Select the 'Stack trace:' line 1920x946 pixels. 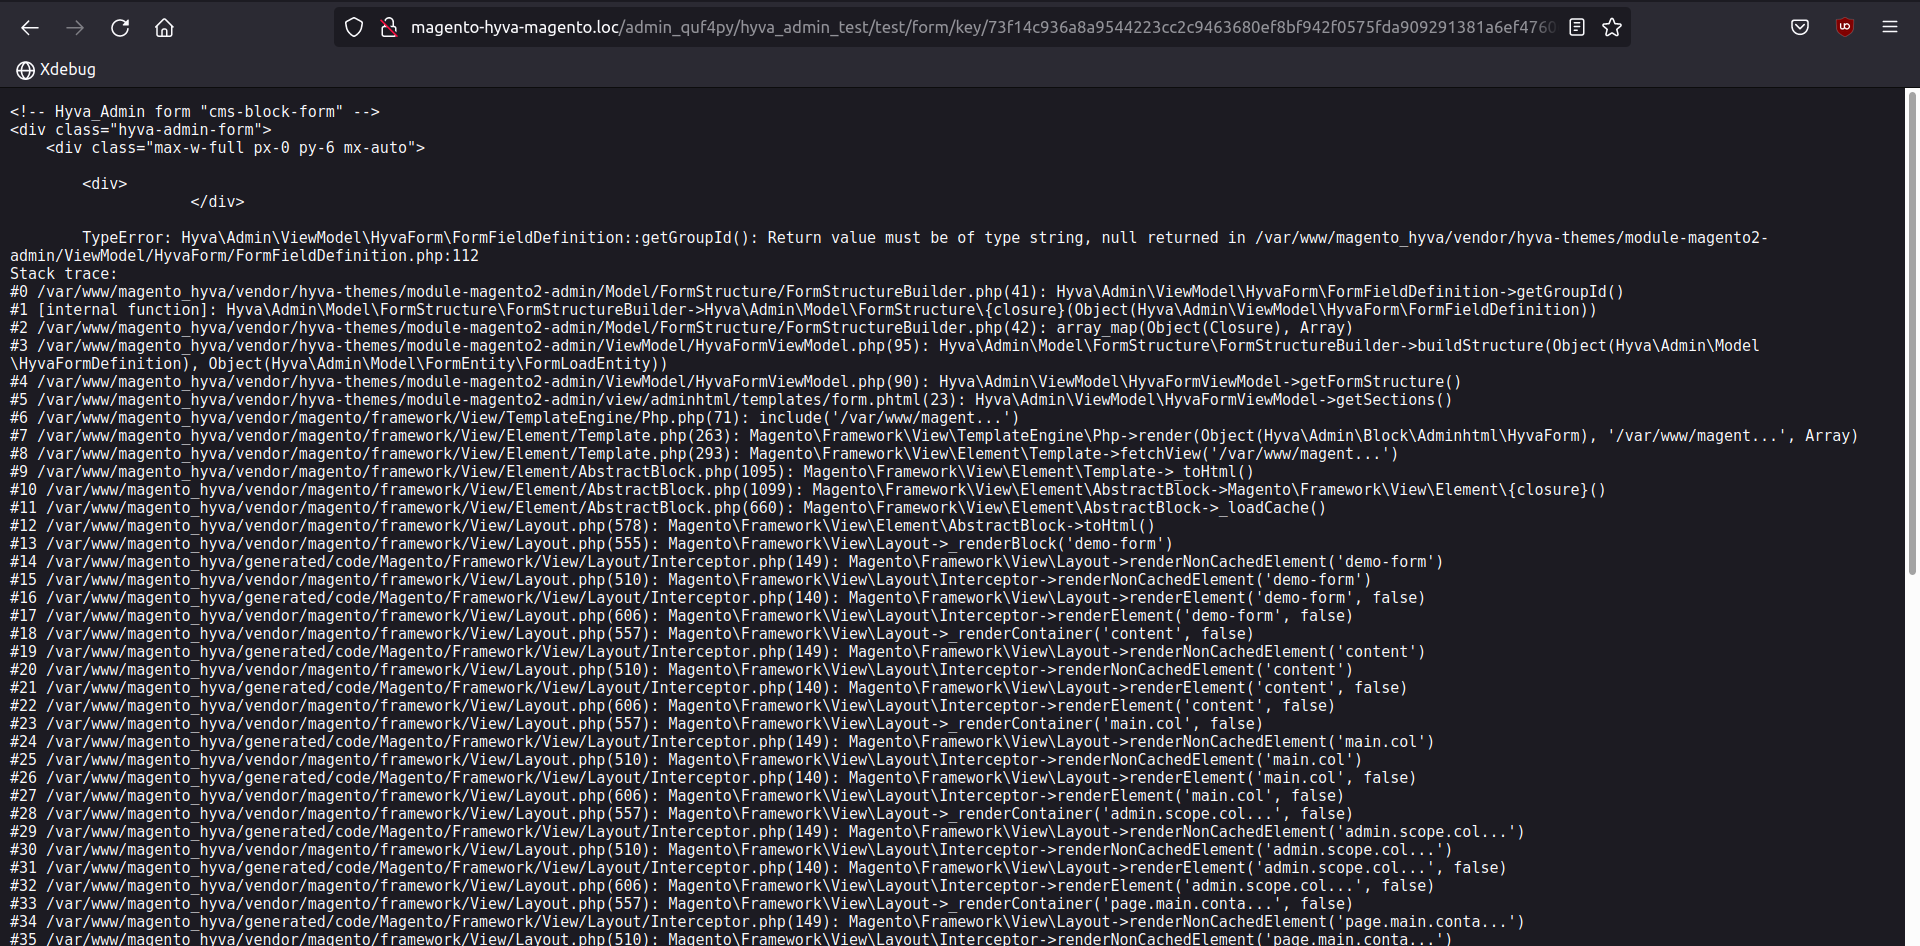63,274
